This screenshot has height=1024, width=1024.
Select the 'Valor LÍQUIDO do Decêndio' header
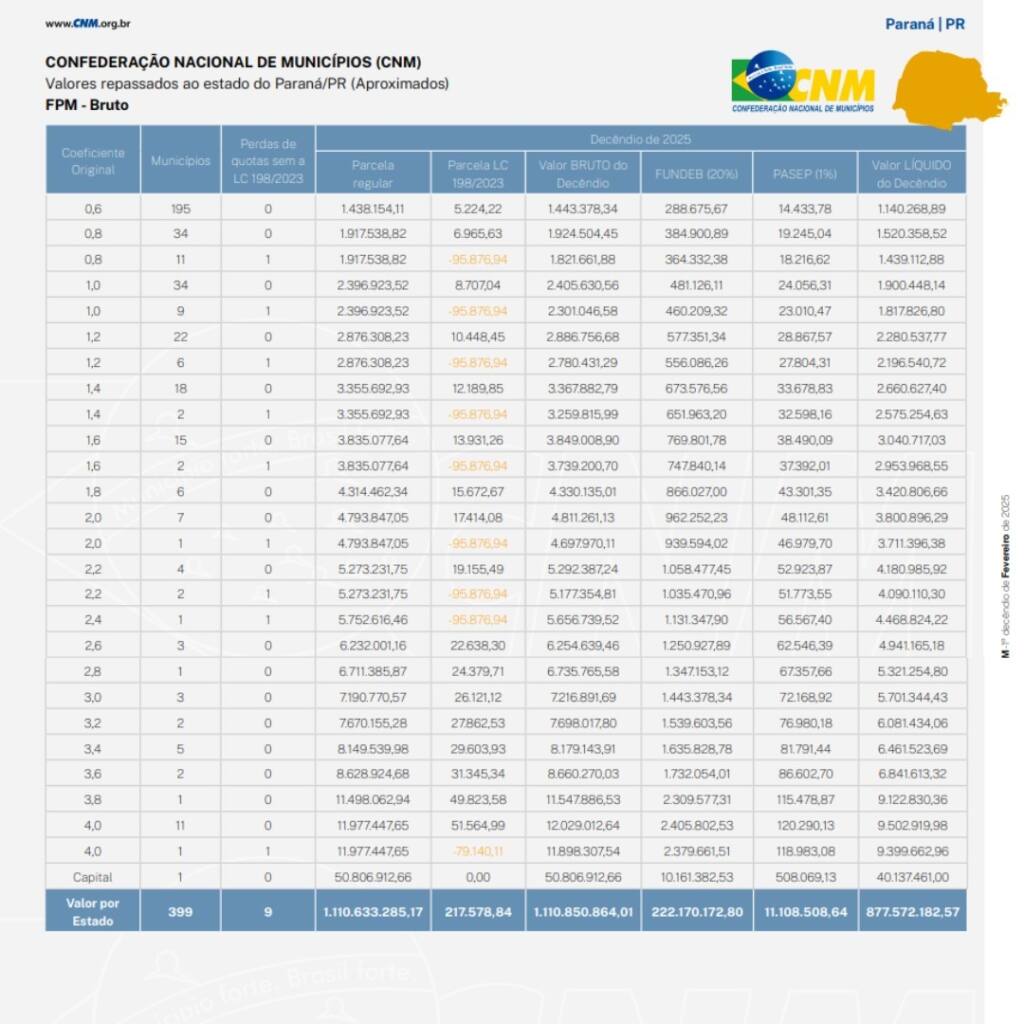(x=912, y=174)
